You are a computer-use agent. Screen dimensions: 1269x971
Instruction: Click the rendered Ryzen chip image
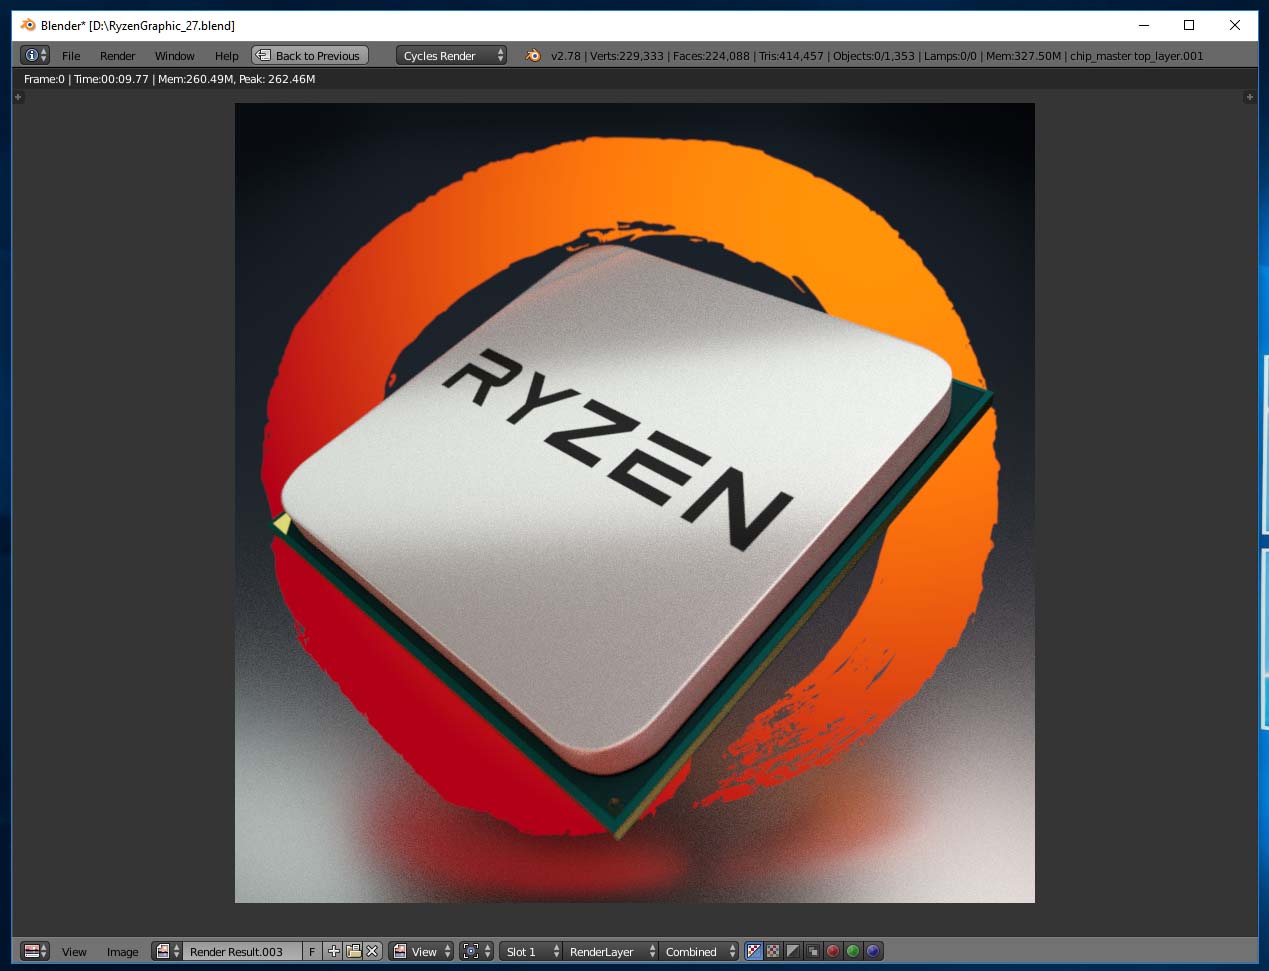click(x=634, y=503)
